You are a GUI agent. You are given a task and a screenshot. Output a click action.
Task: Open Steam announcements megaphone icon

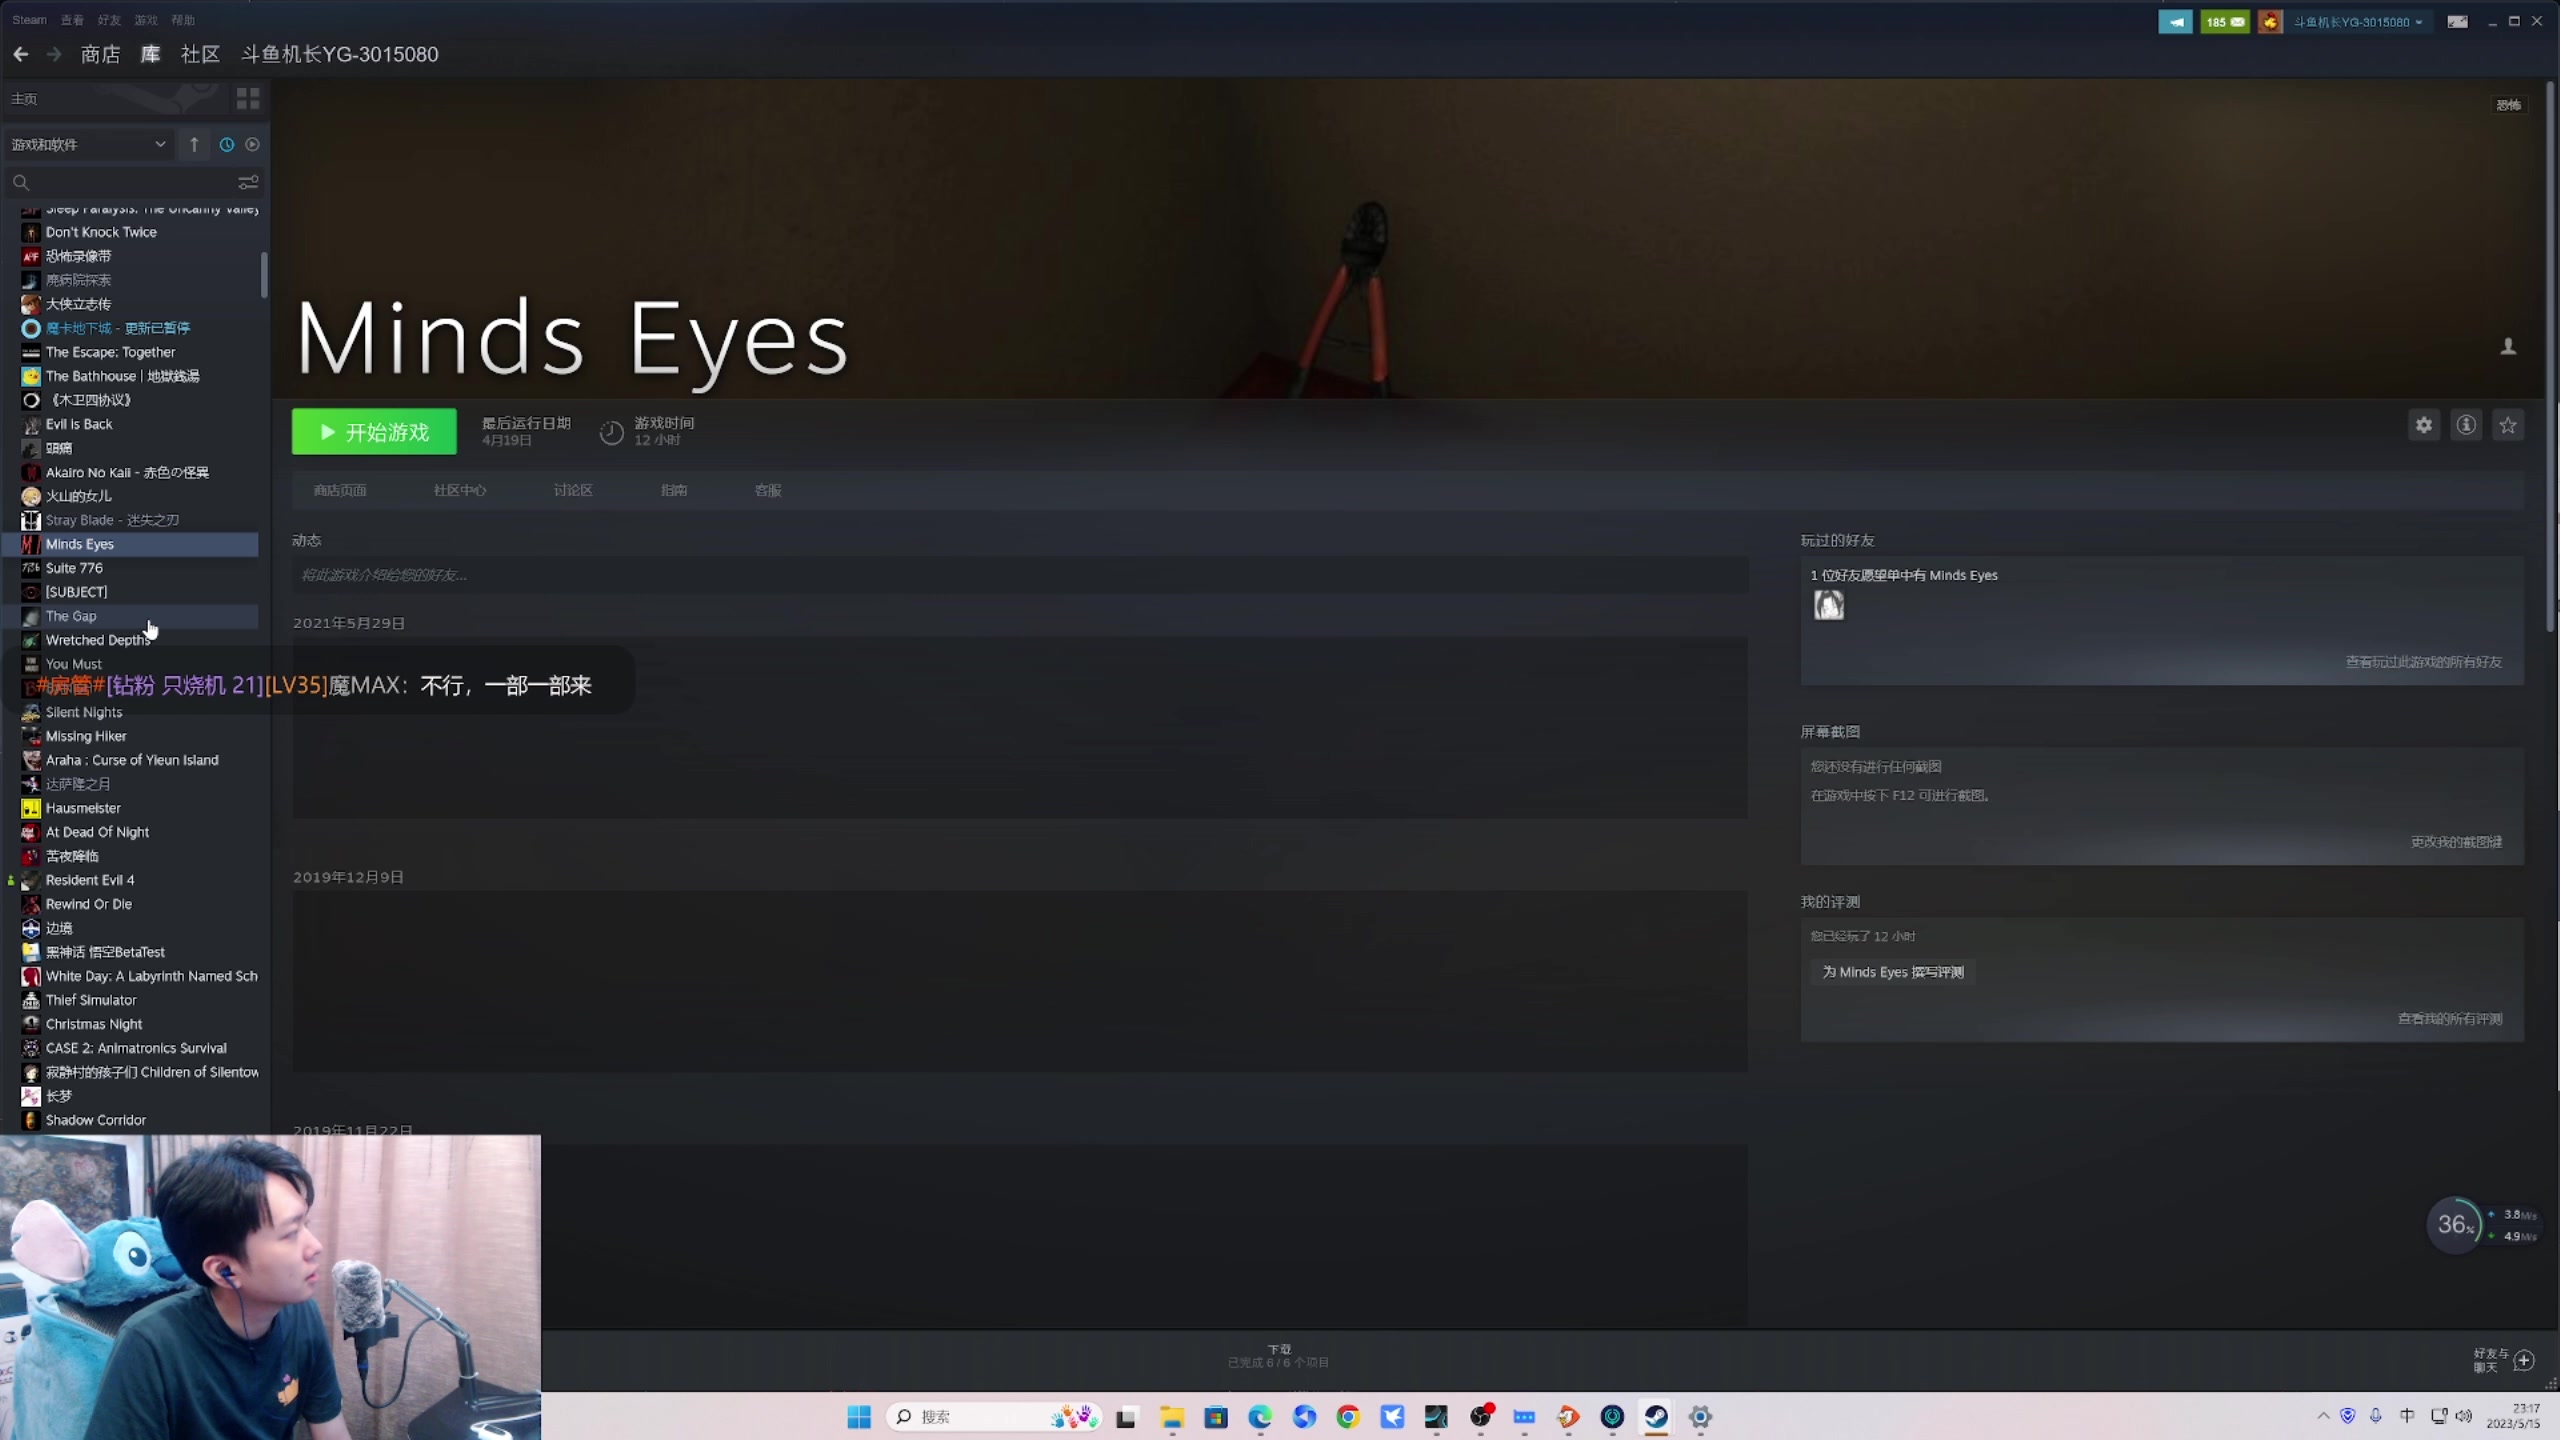coord(2174,21)
